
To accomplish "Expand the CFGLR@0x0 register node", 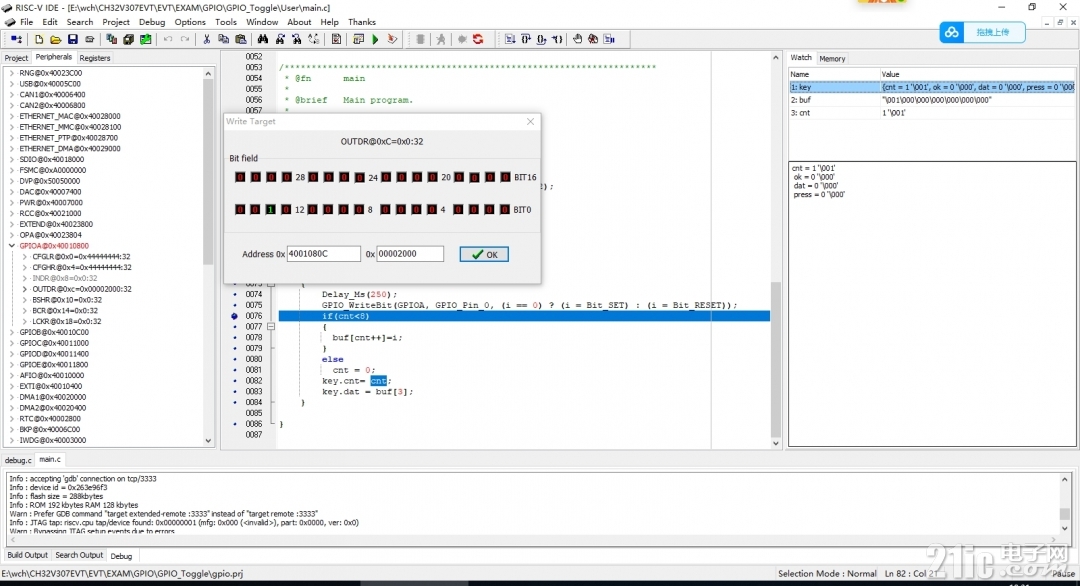I will (25, 257).
